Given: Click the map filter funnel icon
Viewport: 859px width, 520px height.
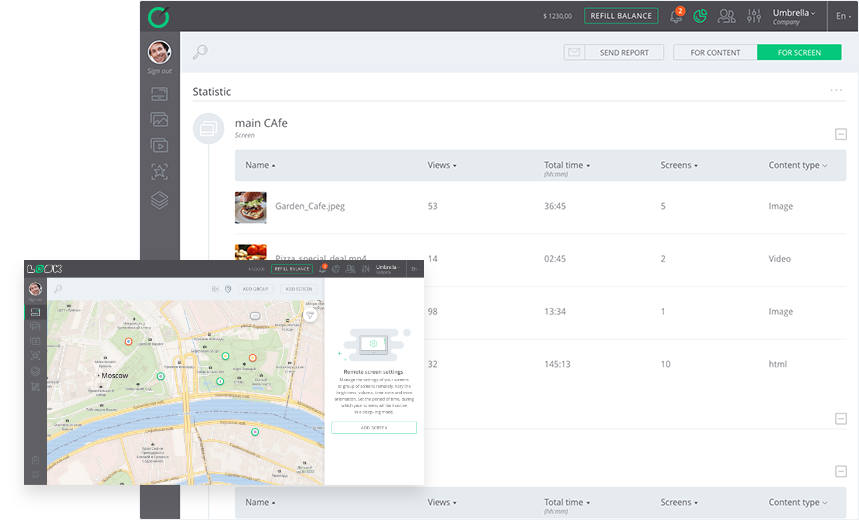Looking at the screenshot, I should [x=310, y=315].
